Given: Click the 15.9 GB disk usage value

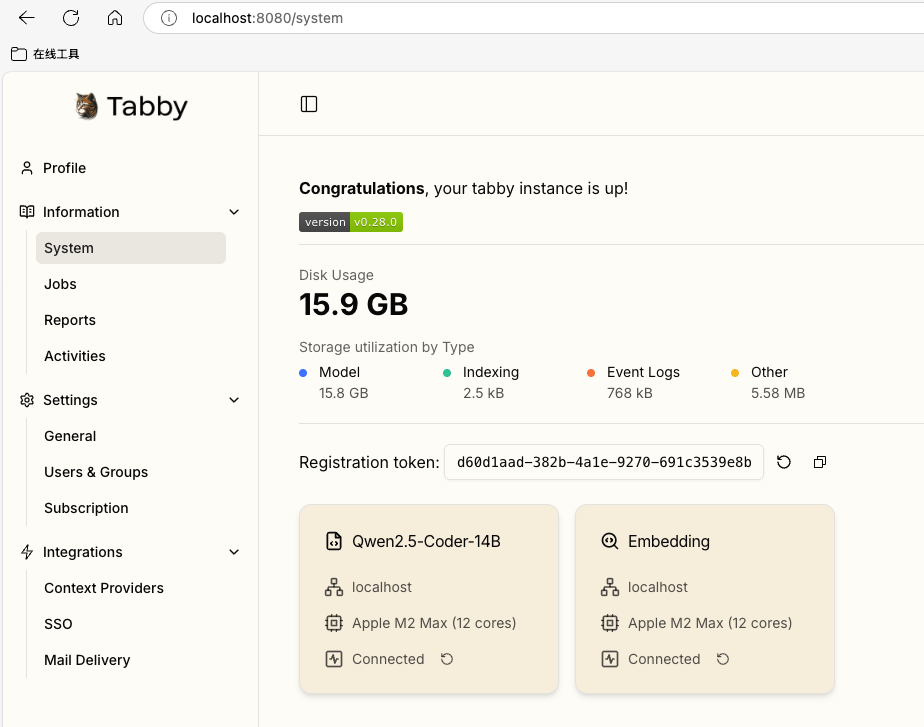Looking at the screenshot, I should [x=354, y=305].
